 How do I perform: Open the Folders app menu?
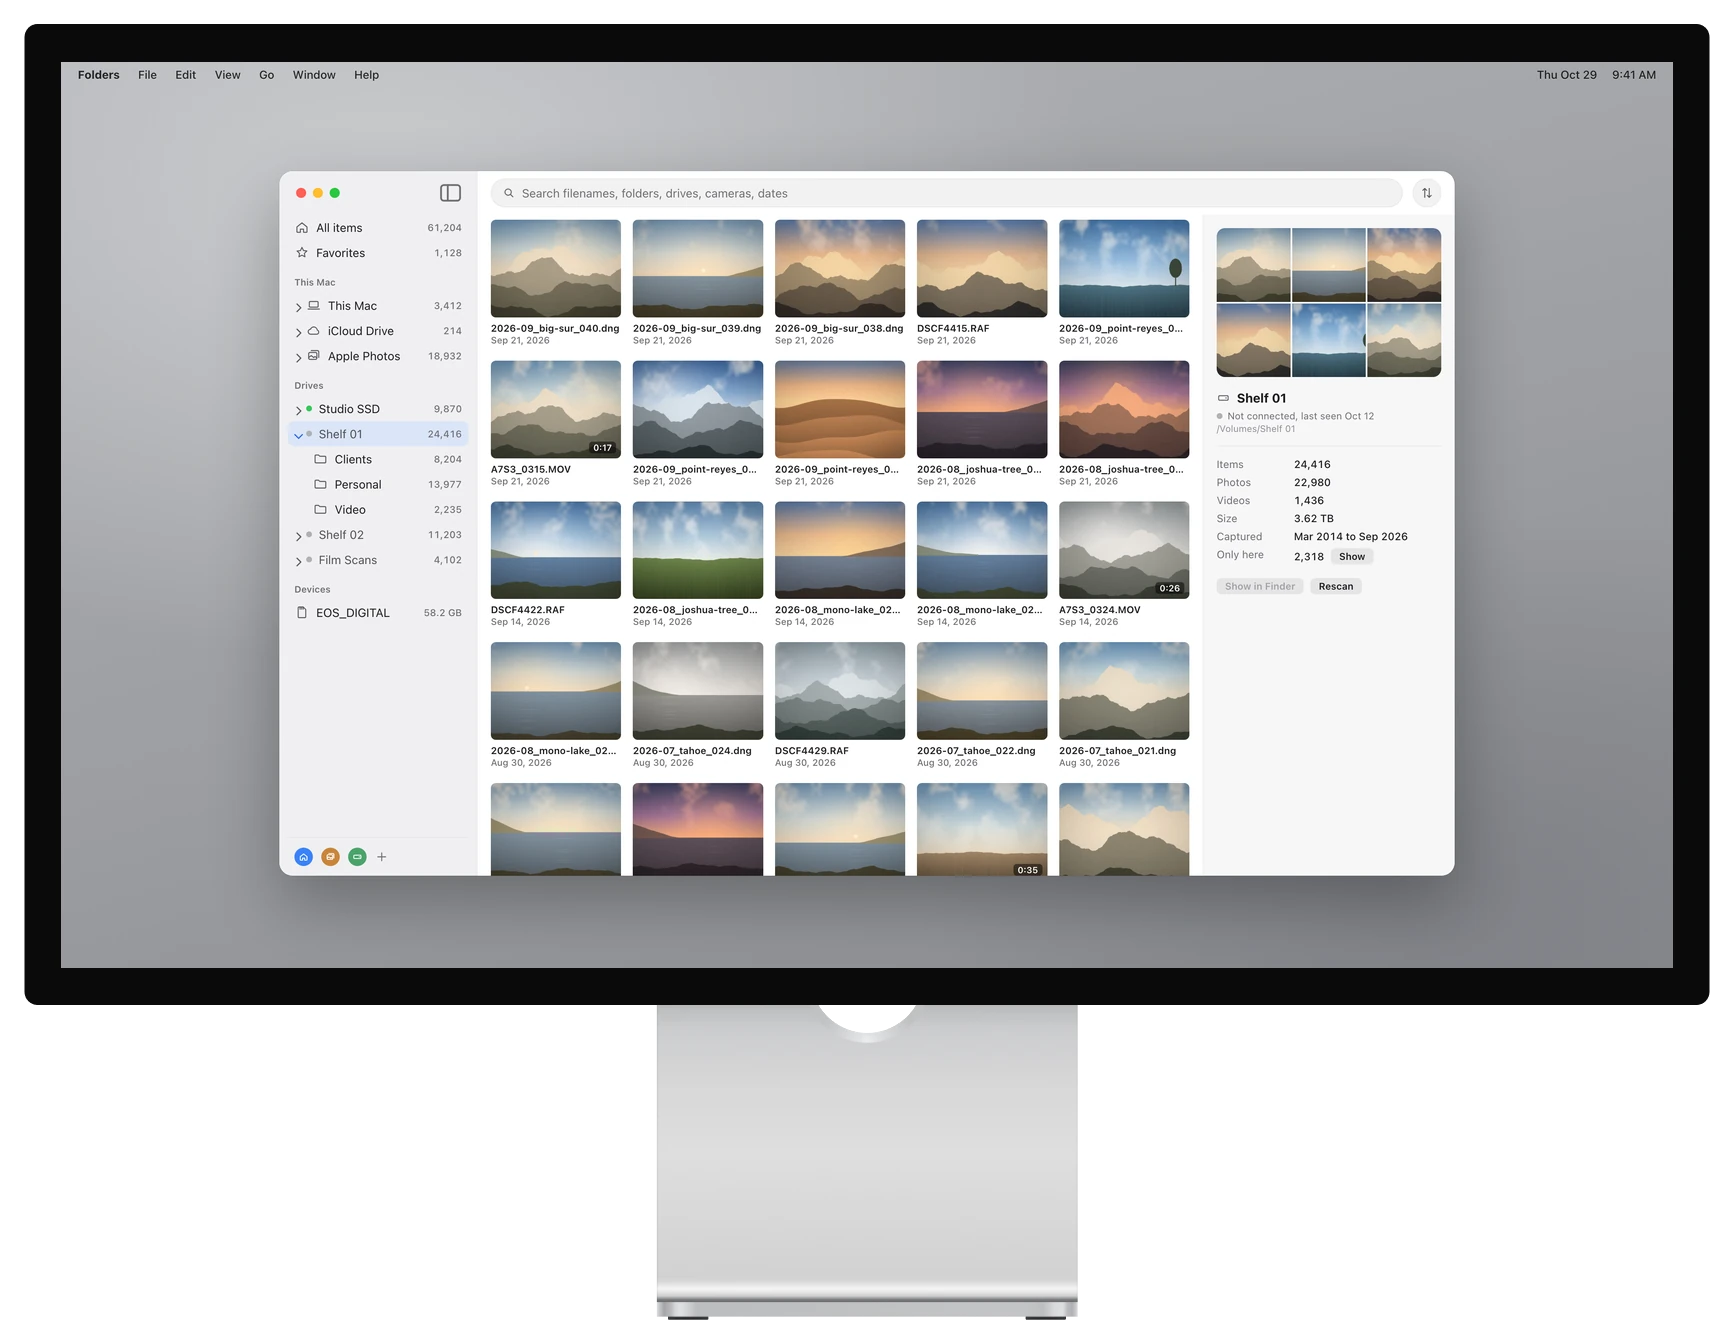(98, 75)
